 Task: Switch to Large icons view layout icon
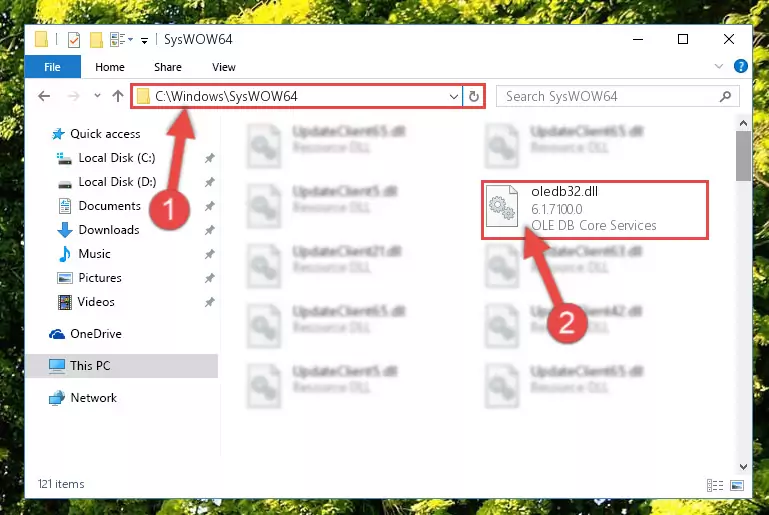[737, 486]
